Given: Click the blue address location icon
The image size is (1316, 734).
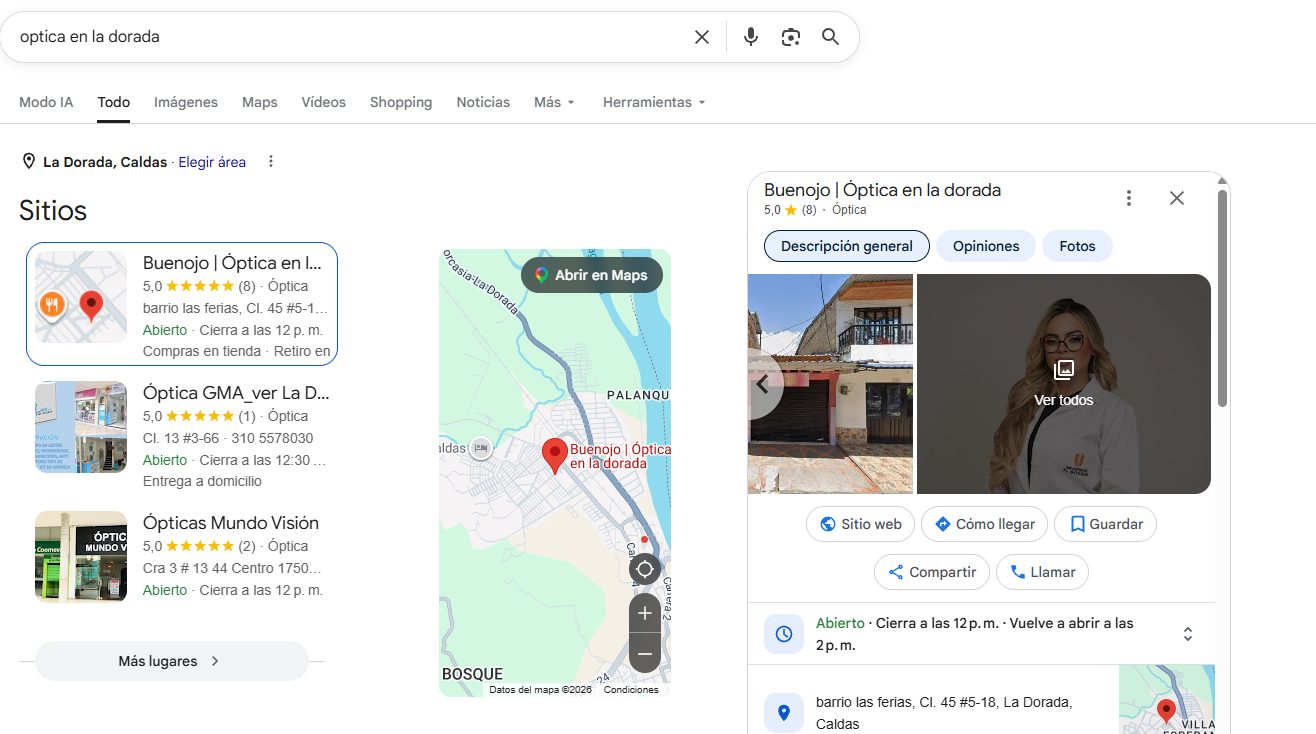Looking at the screenshot, I should coord(784,713).
